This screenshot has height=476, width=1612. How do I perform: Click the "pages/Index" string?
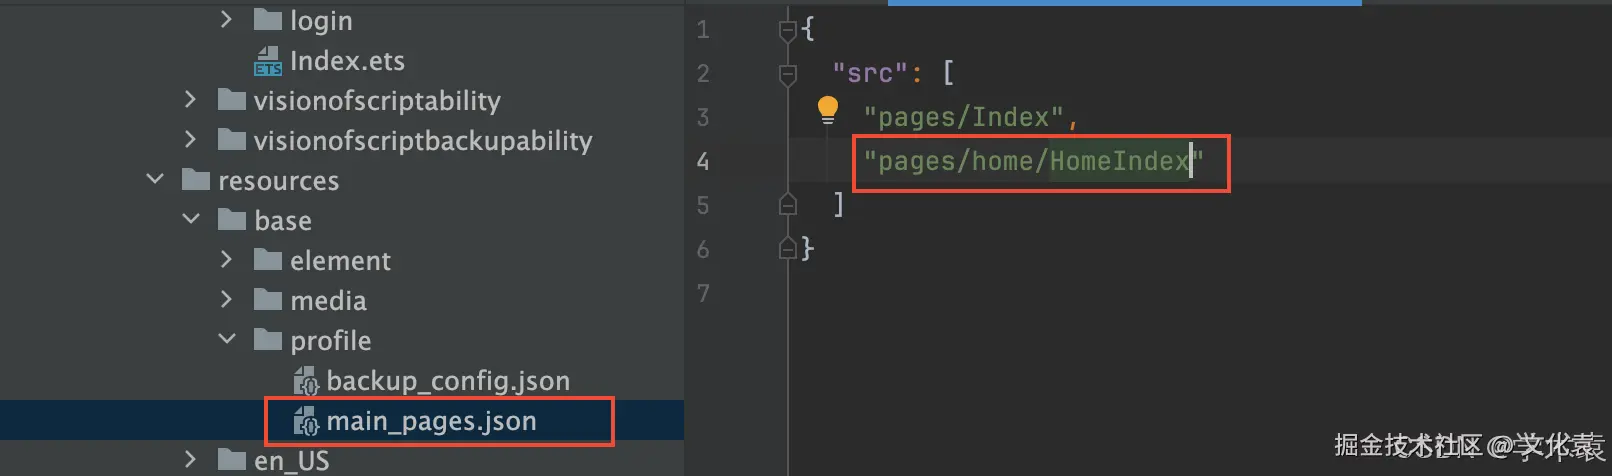click(x=963, y=117)
